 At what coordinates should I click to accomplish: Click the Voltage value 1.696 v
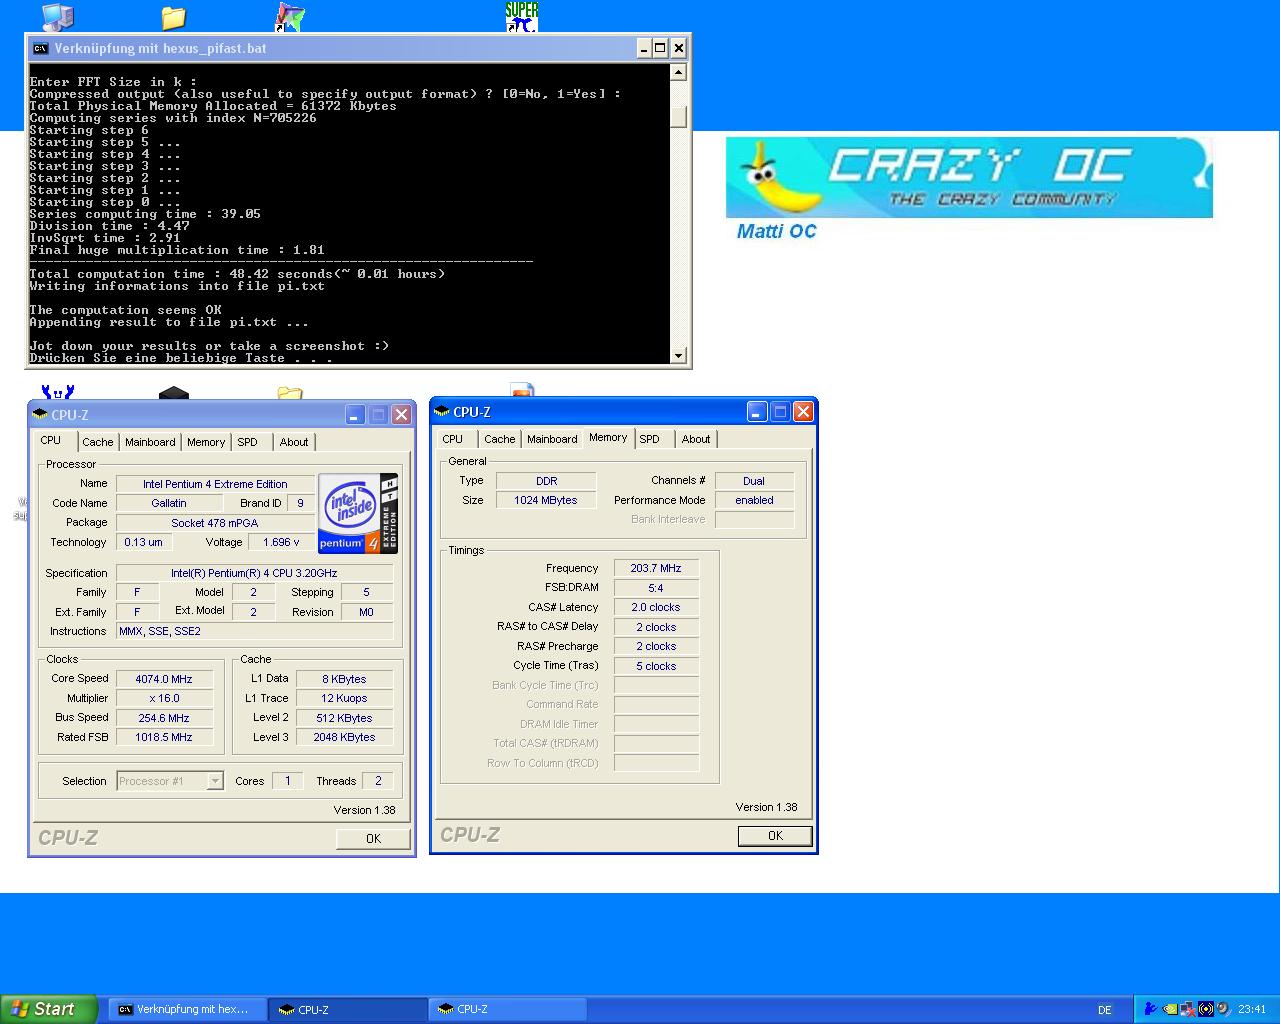[281, 542]
